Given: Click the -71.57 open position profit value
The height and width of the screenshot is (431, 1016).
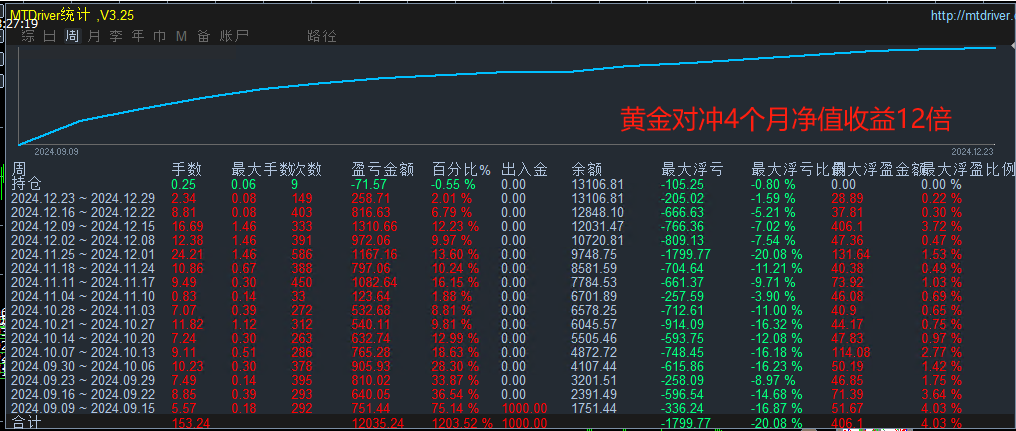Looking at the screenshot, I should coord(369,184).
